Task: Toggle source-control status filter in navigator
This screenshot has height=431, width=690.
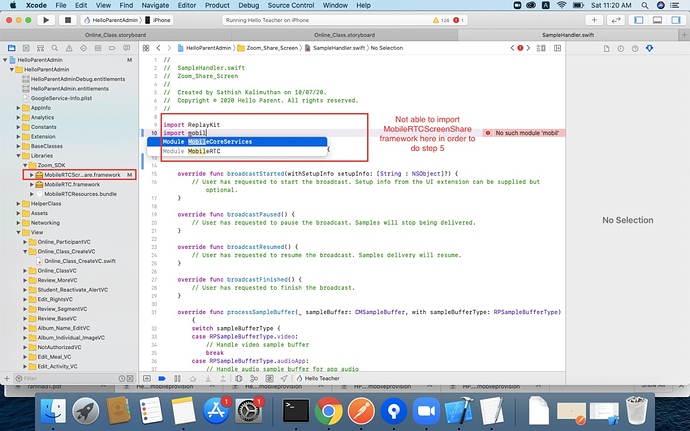Action: (130, 379)
